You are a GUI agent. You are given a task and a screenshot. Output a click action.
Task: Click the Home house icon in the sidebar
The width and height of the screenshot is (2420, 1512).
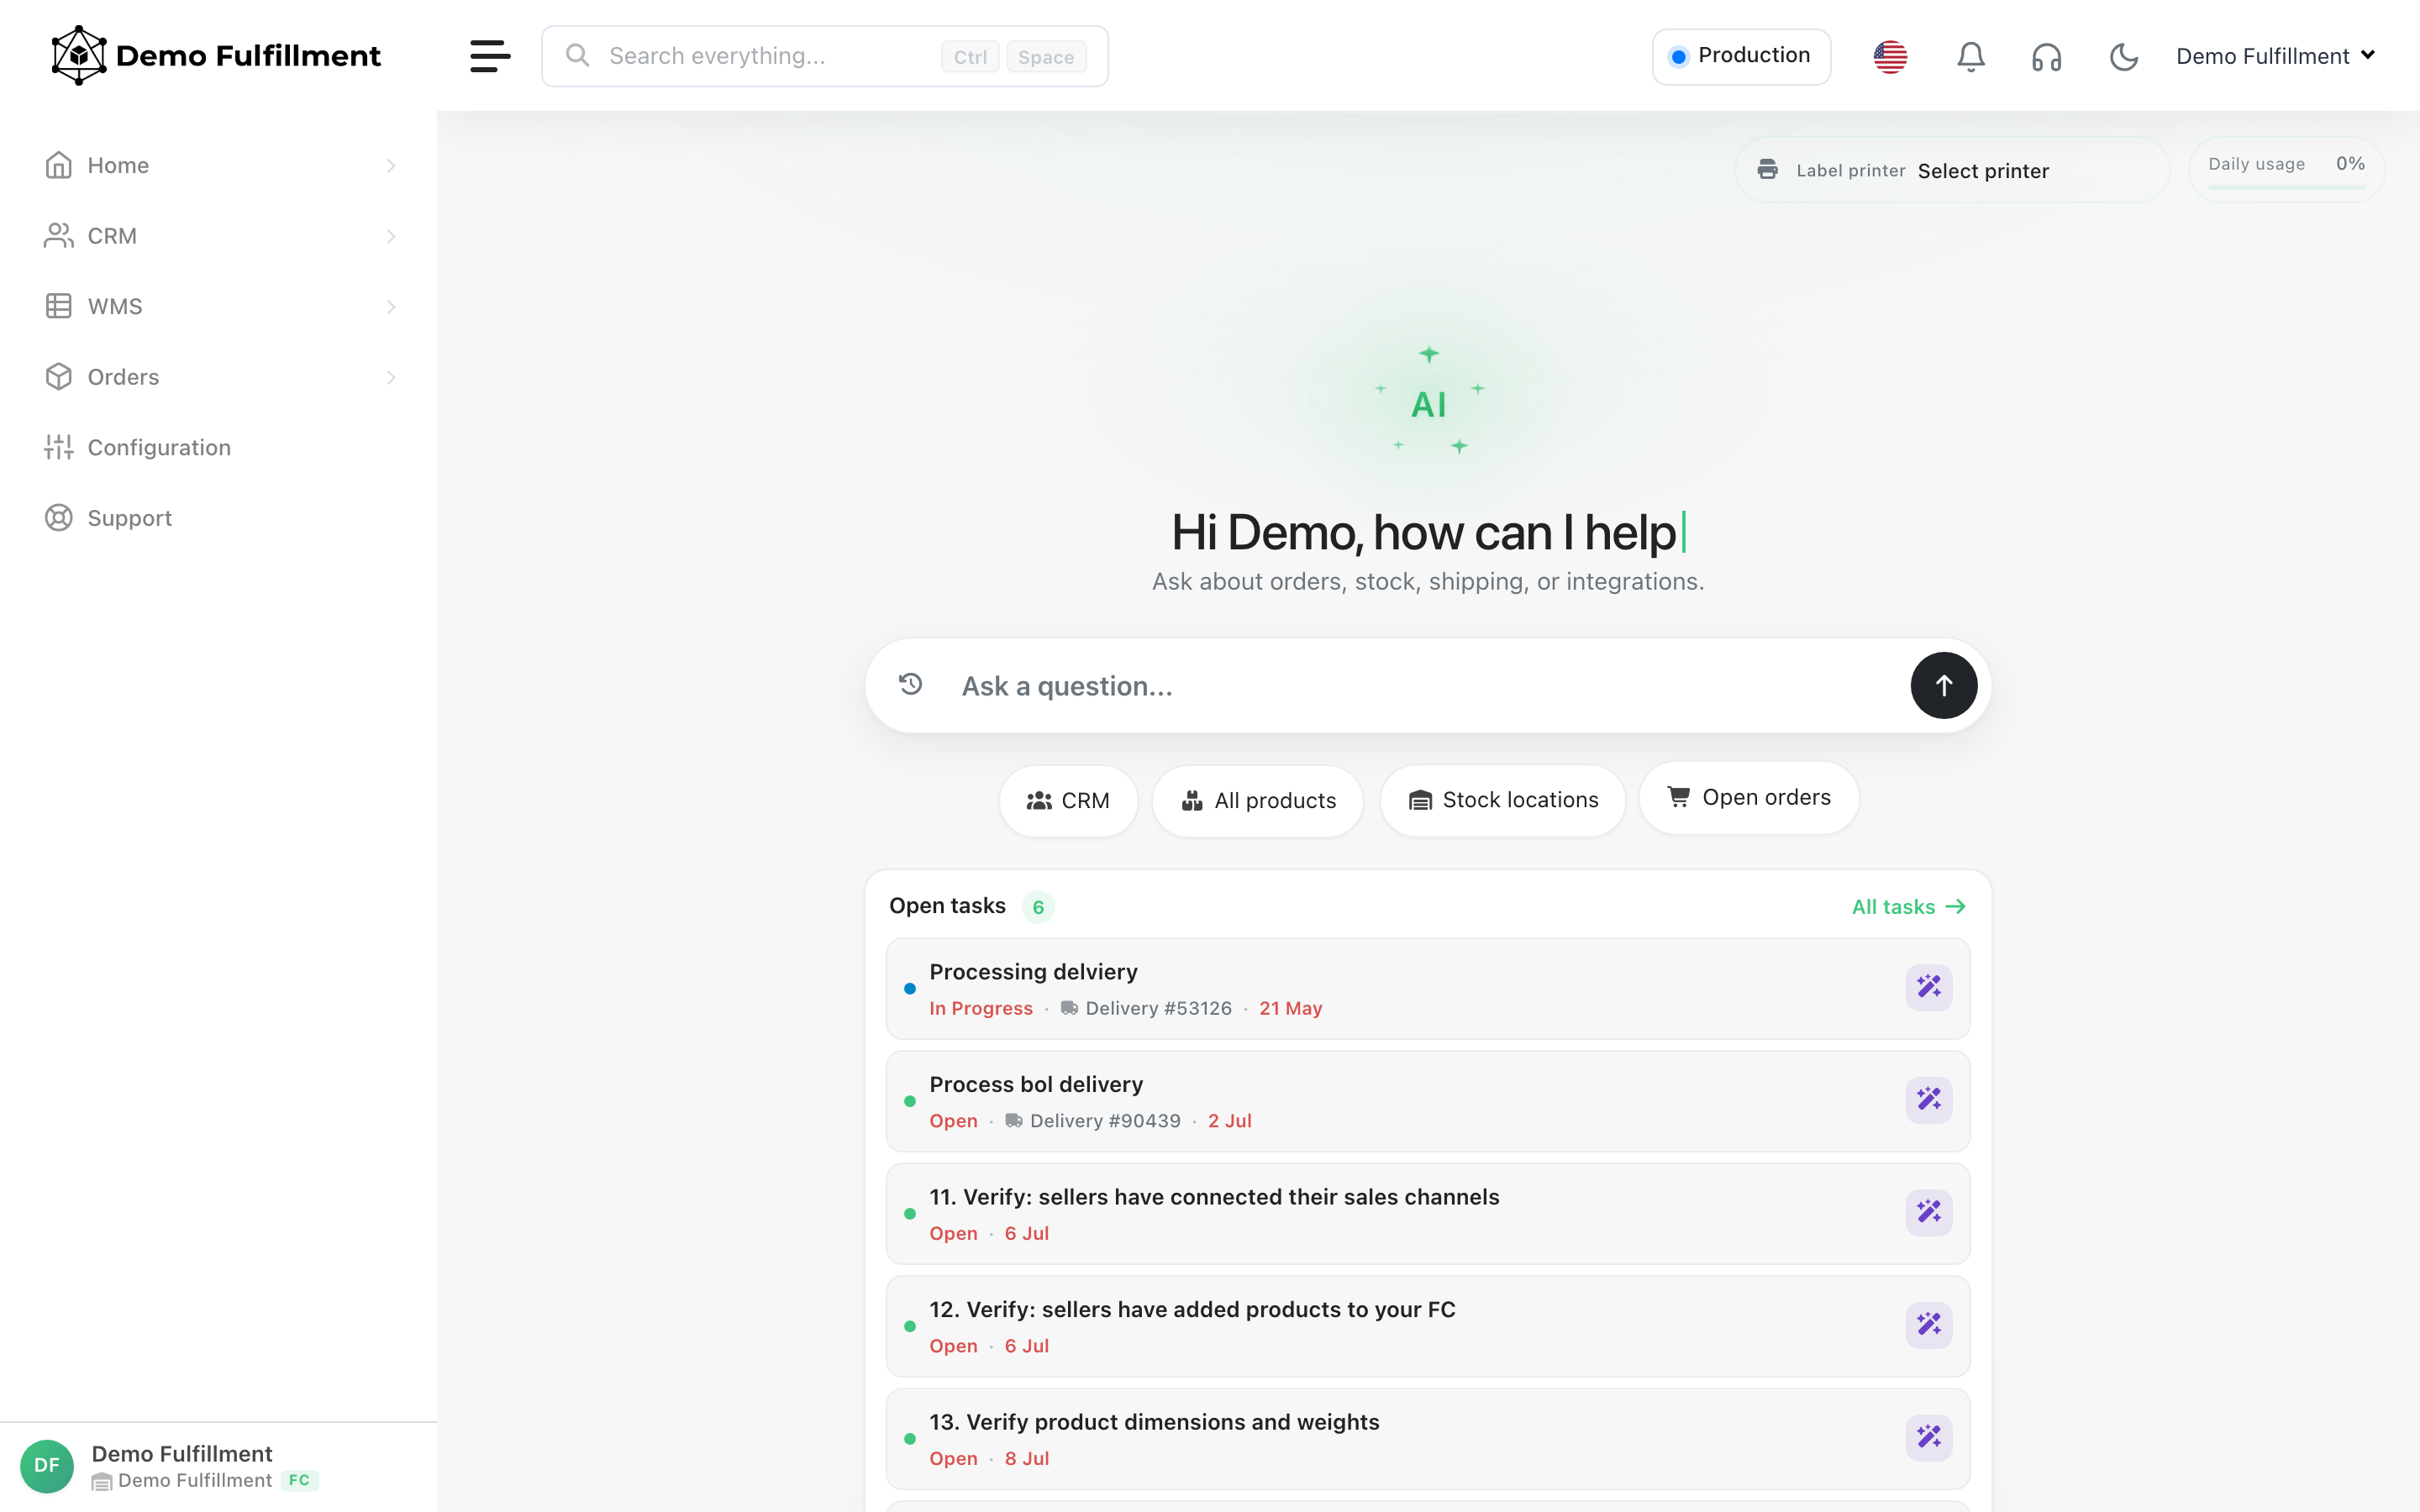(x=59, y=165)
